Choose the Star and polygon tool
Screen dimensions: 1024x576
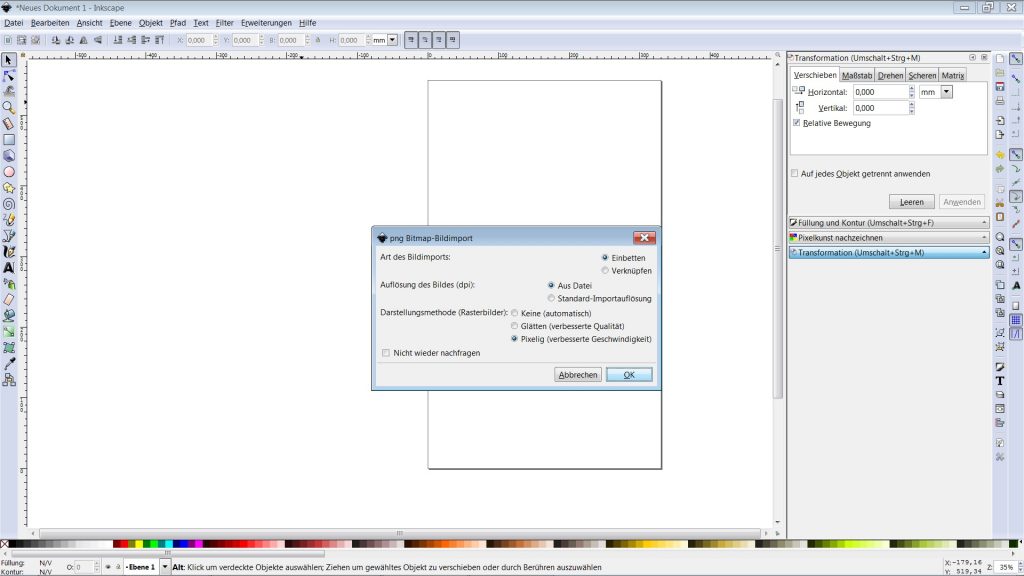pyautogui.click(x=9, y=187)
